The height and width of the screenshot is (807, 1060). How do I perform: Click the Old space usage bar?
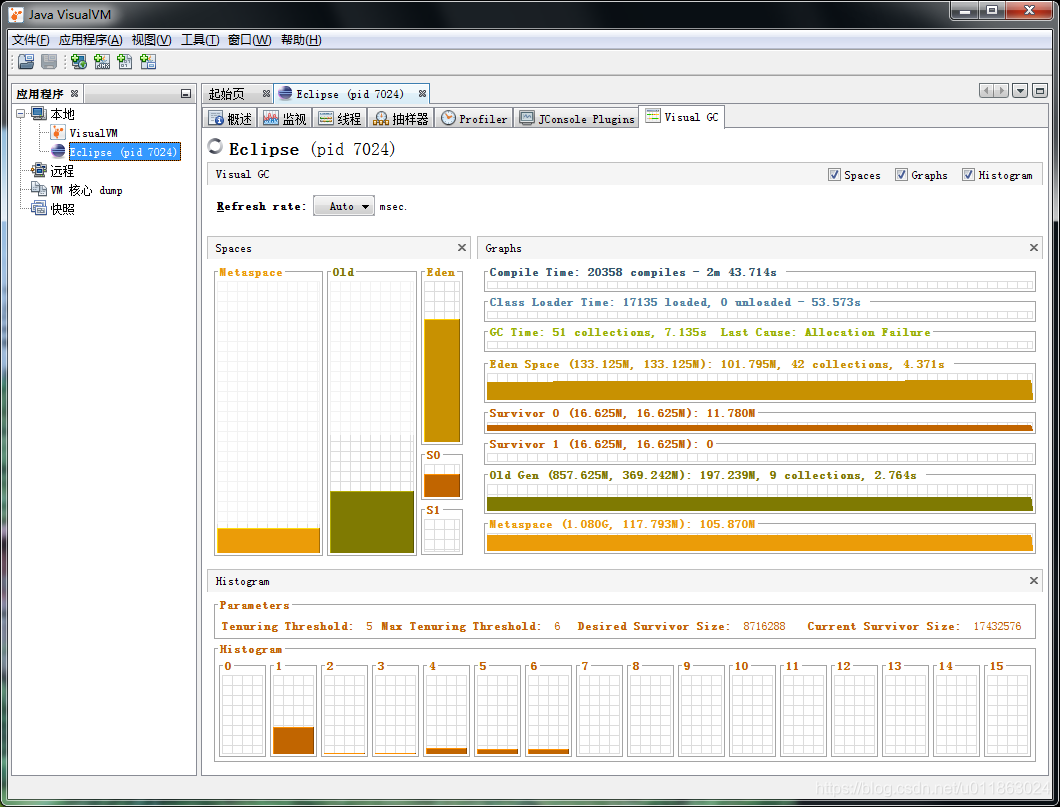coord(372,522)
